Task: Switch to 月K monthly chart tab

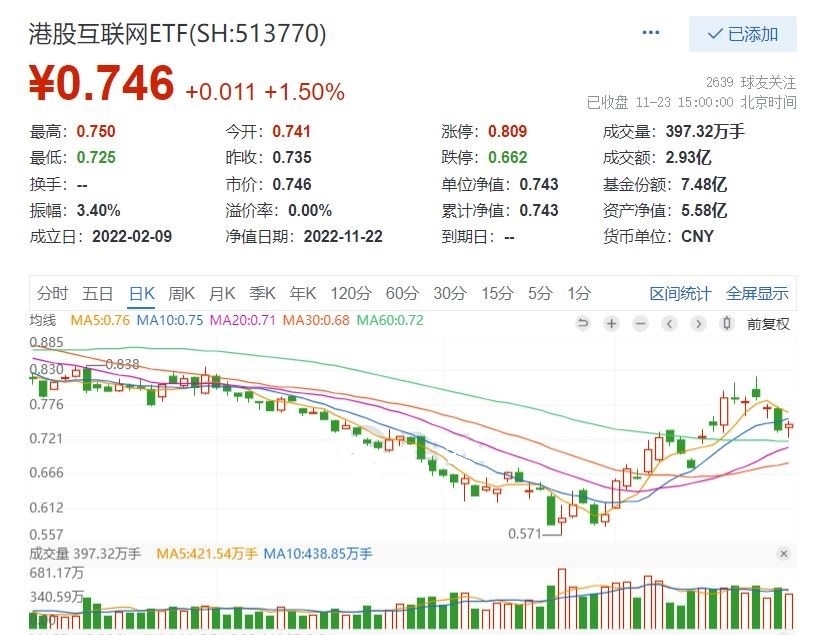Action: 221,293
